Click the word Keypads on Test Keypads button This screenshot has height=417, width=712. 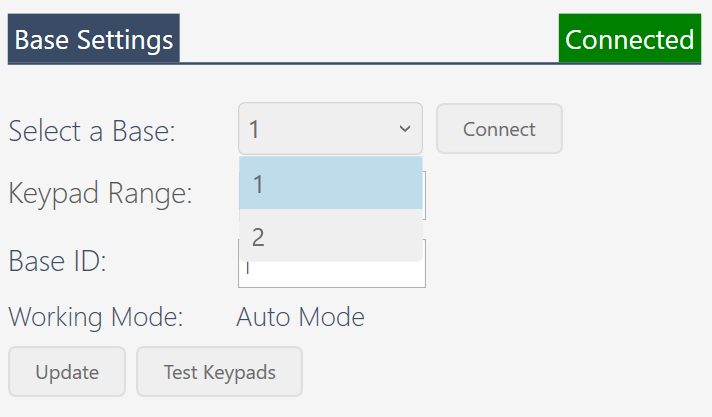click(x=239, y=372)
